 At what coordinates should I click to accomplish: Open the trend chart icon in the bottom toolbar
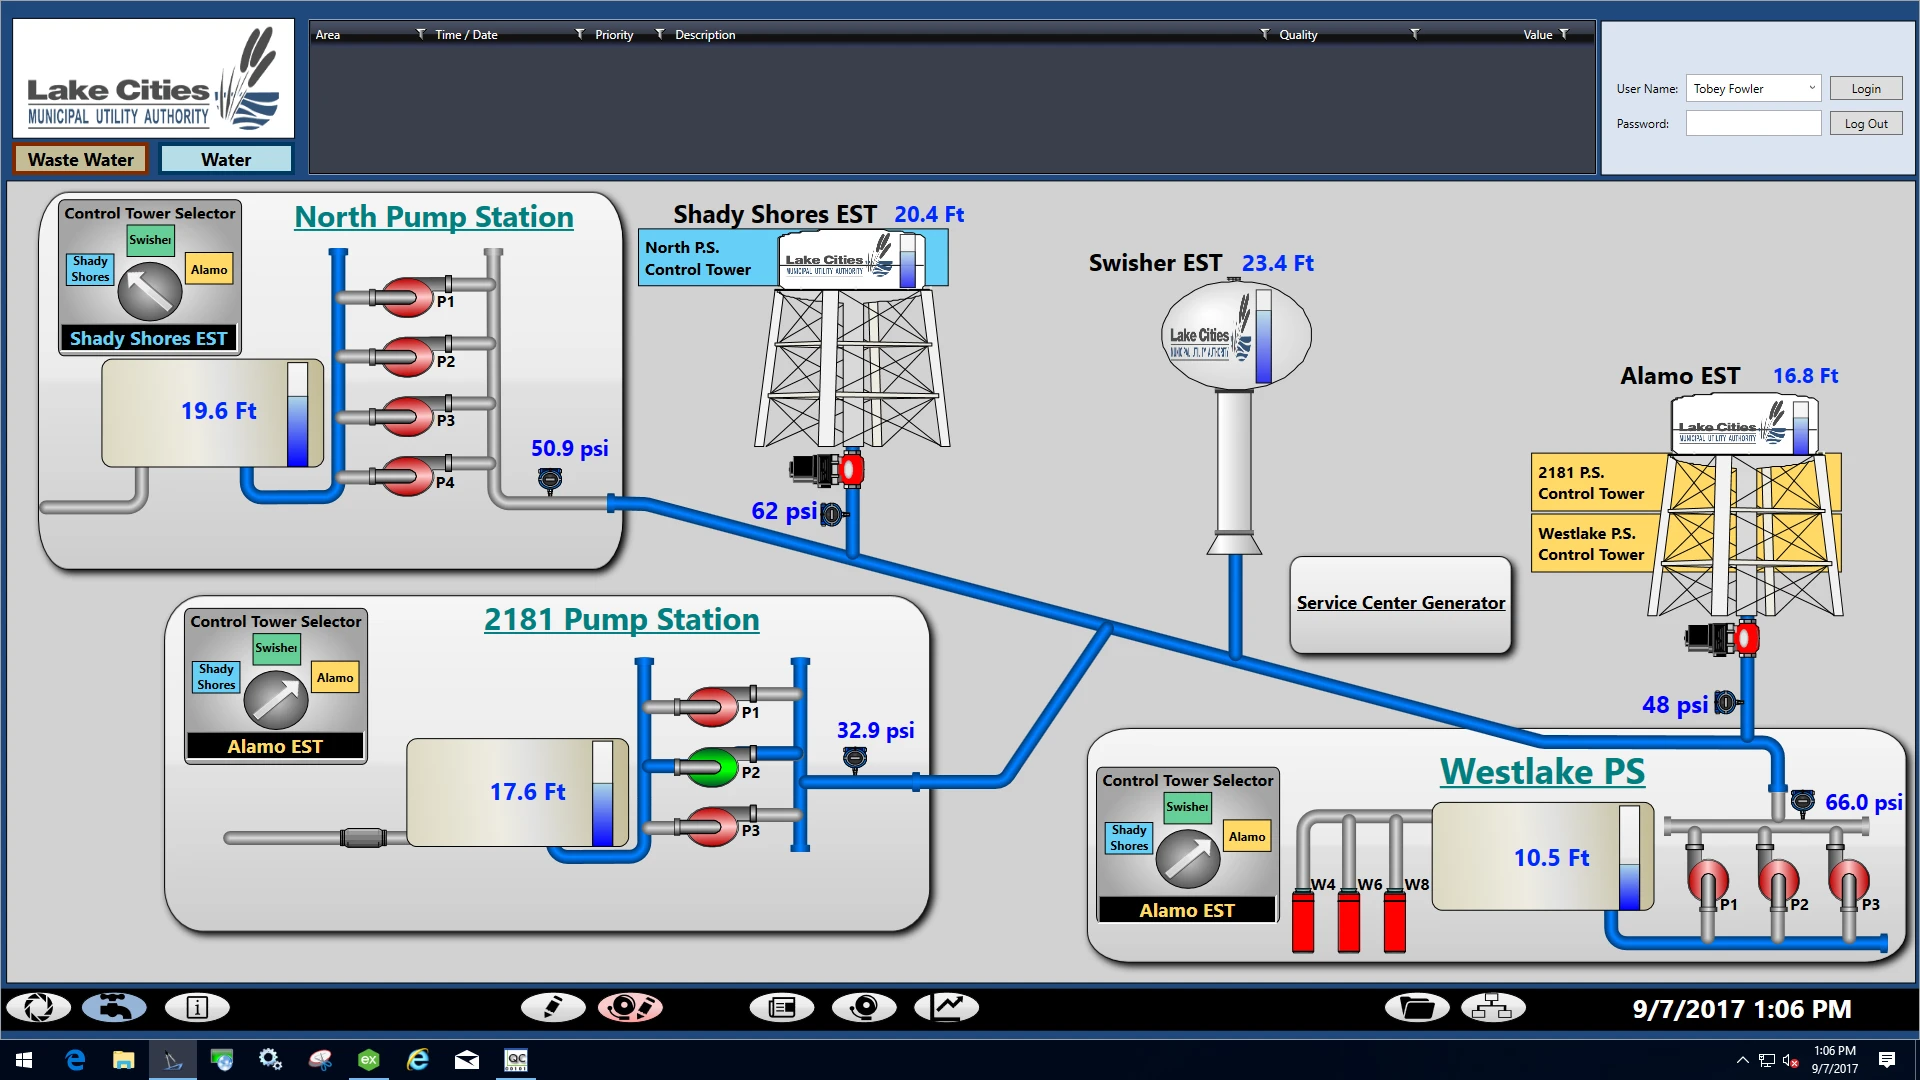[x=946, y=1007]
